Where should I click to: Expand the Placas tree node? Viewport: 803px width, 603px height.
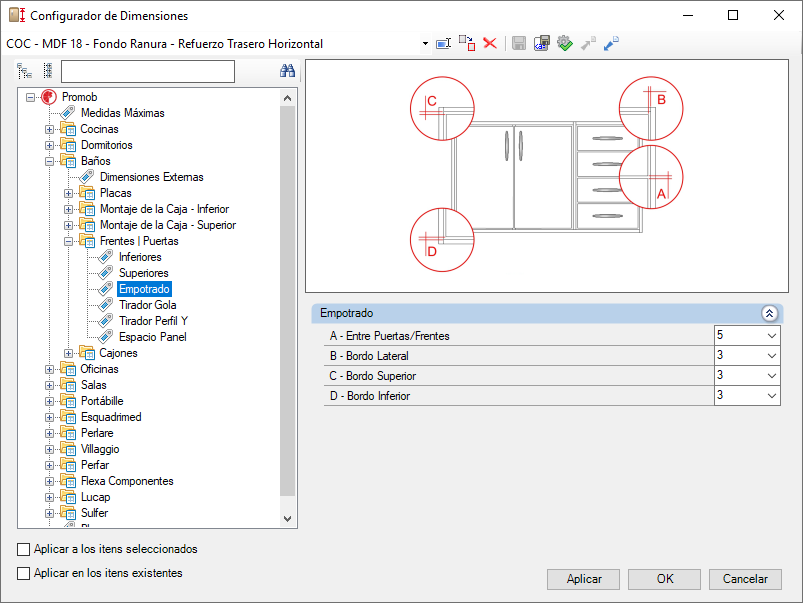click(68, 194)
